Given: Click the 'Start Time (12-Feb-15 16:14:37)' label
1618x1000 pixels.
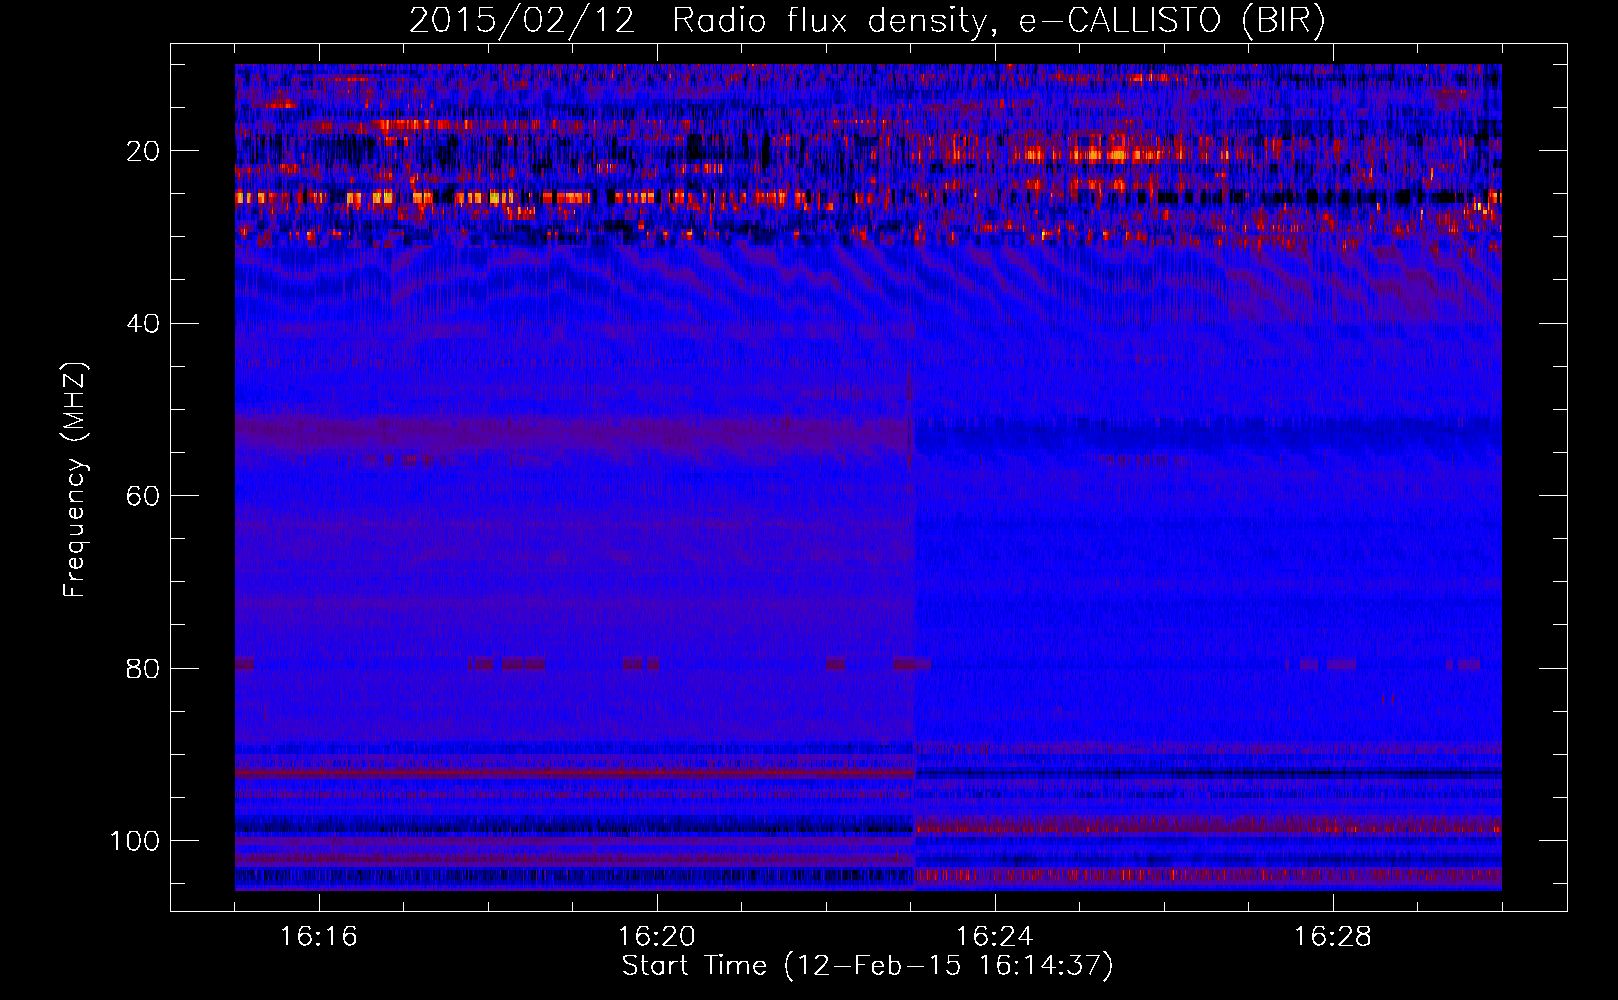Looking at the screenshot, I should click(867, 966).
